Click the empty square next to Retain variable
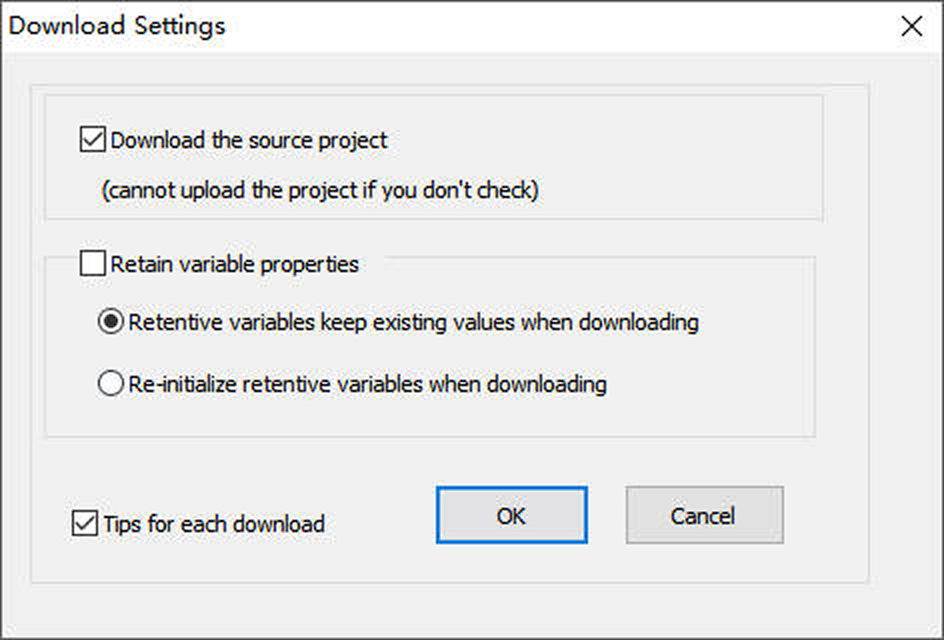Viewport: 944px width, 640px height. point(92,265)
